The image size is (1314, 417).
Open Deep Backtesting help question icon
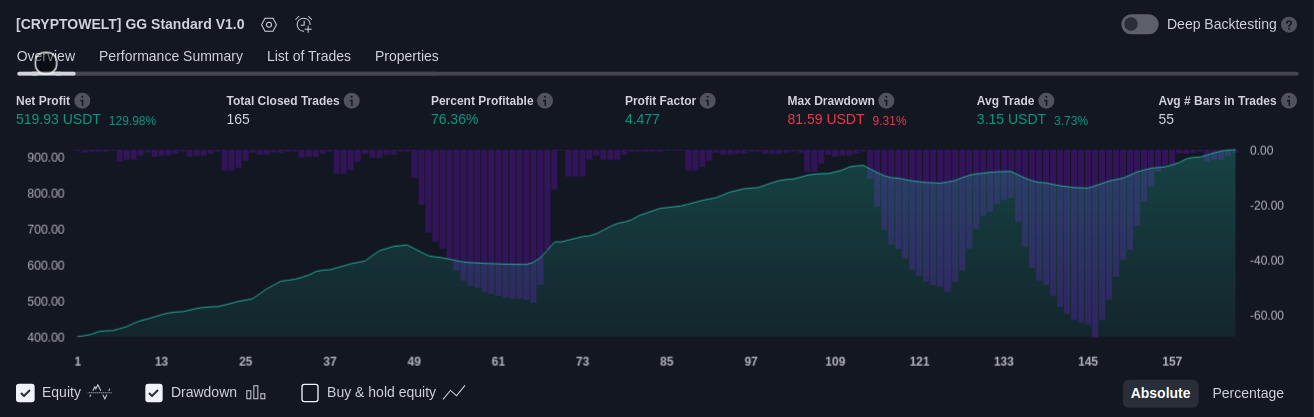[x=1289, y=24]
